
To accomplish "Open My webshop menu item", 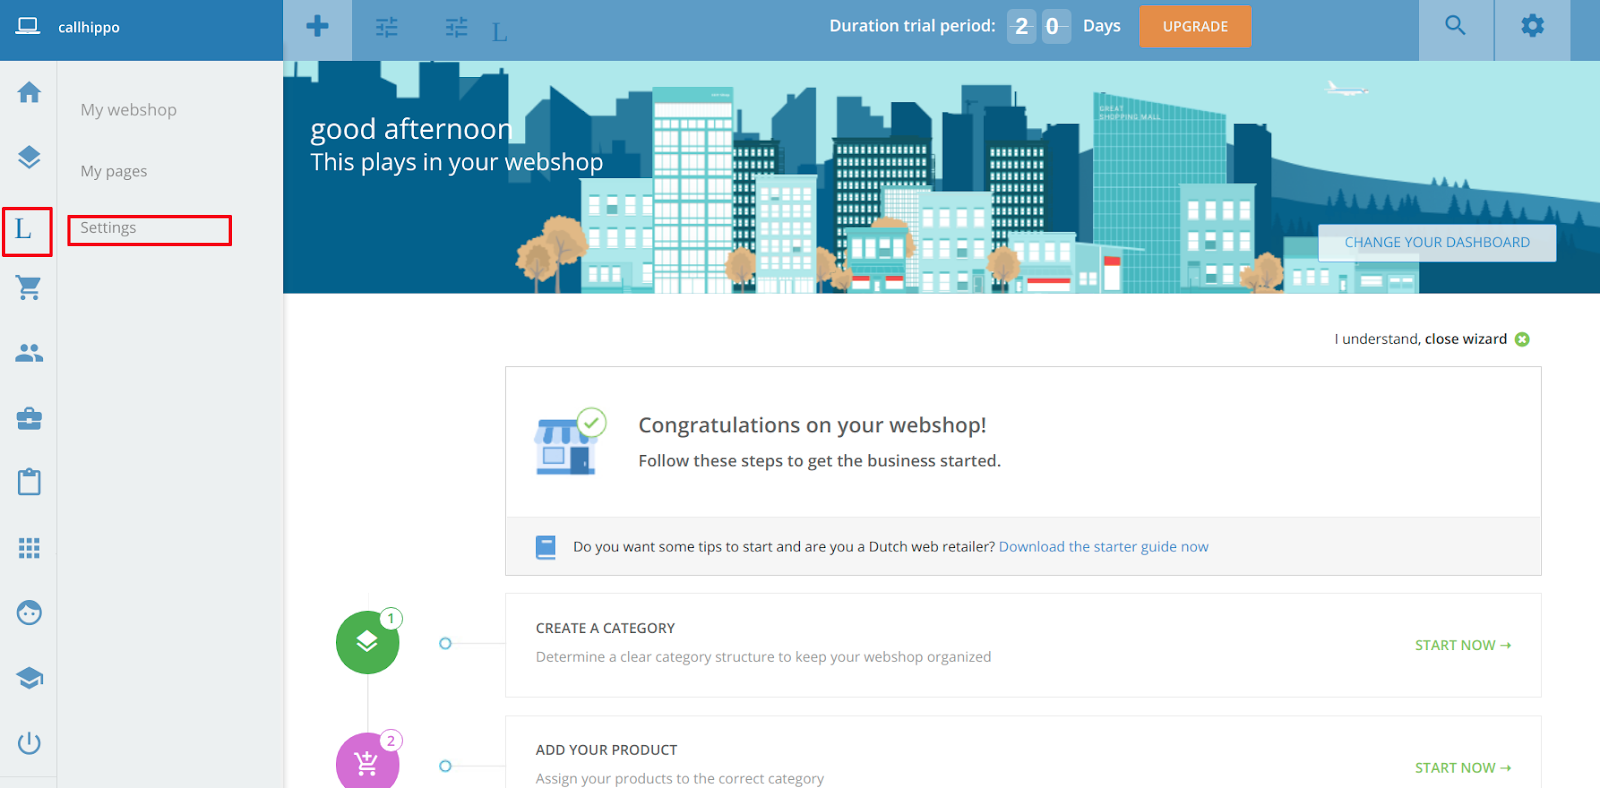I will click(128, 110).
